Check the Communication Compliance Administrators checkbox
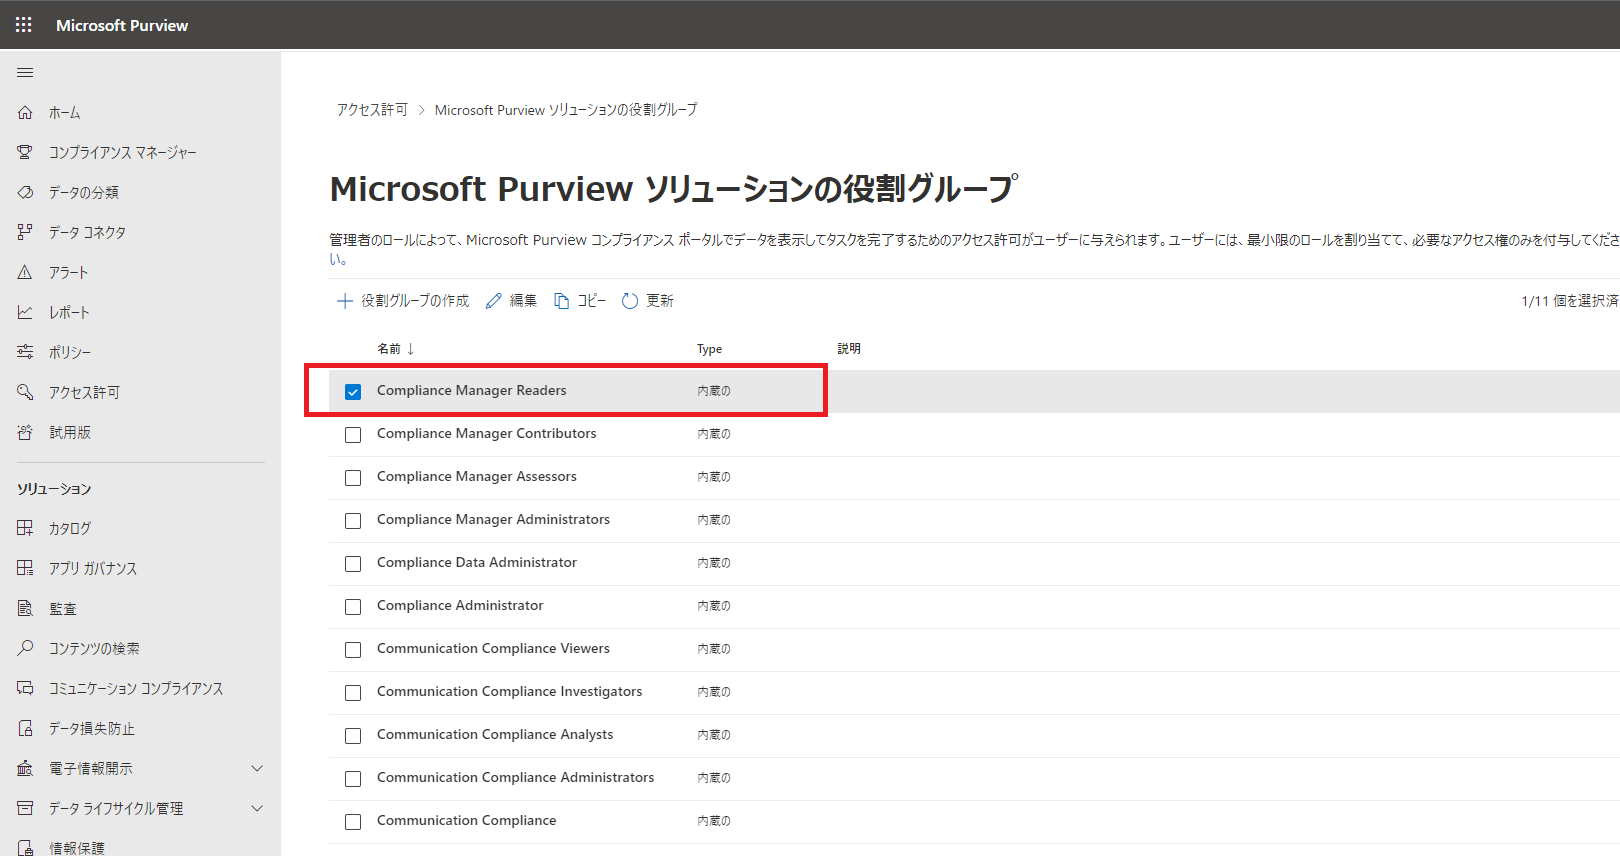This screenshot has width=1620, height=856. (x=353, y=779)
